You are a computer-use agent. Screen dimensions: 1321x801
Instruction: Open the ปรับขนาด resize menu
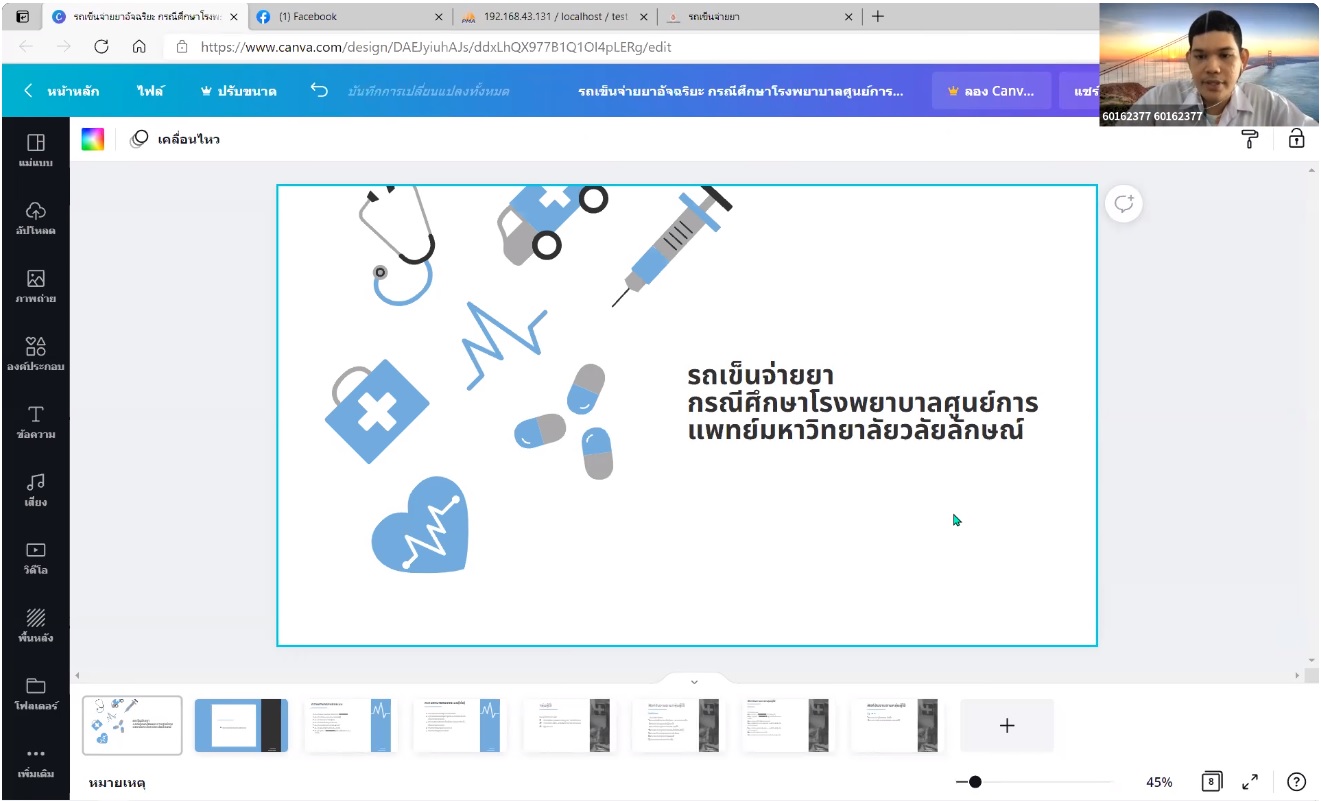[x=238, y=91]
